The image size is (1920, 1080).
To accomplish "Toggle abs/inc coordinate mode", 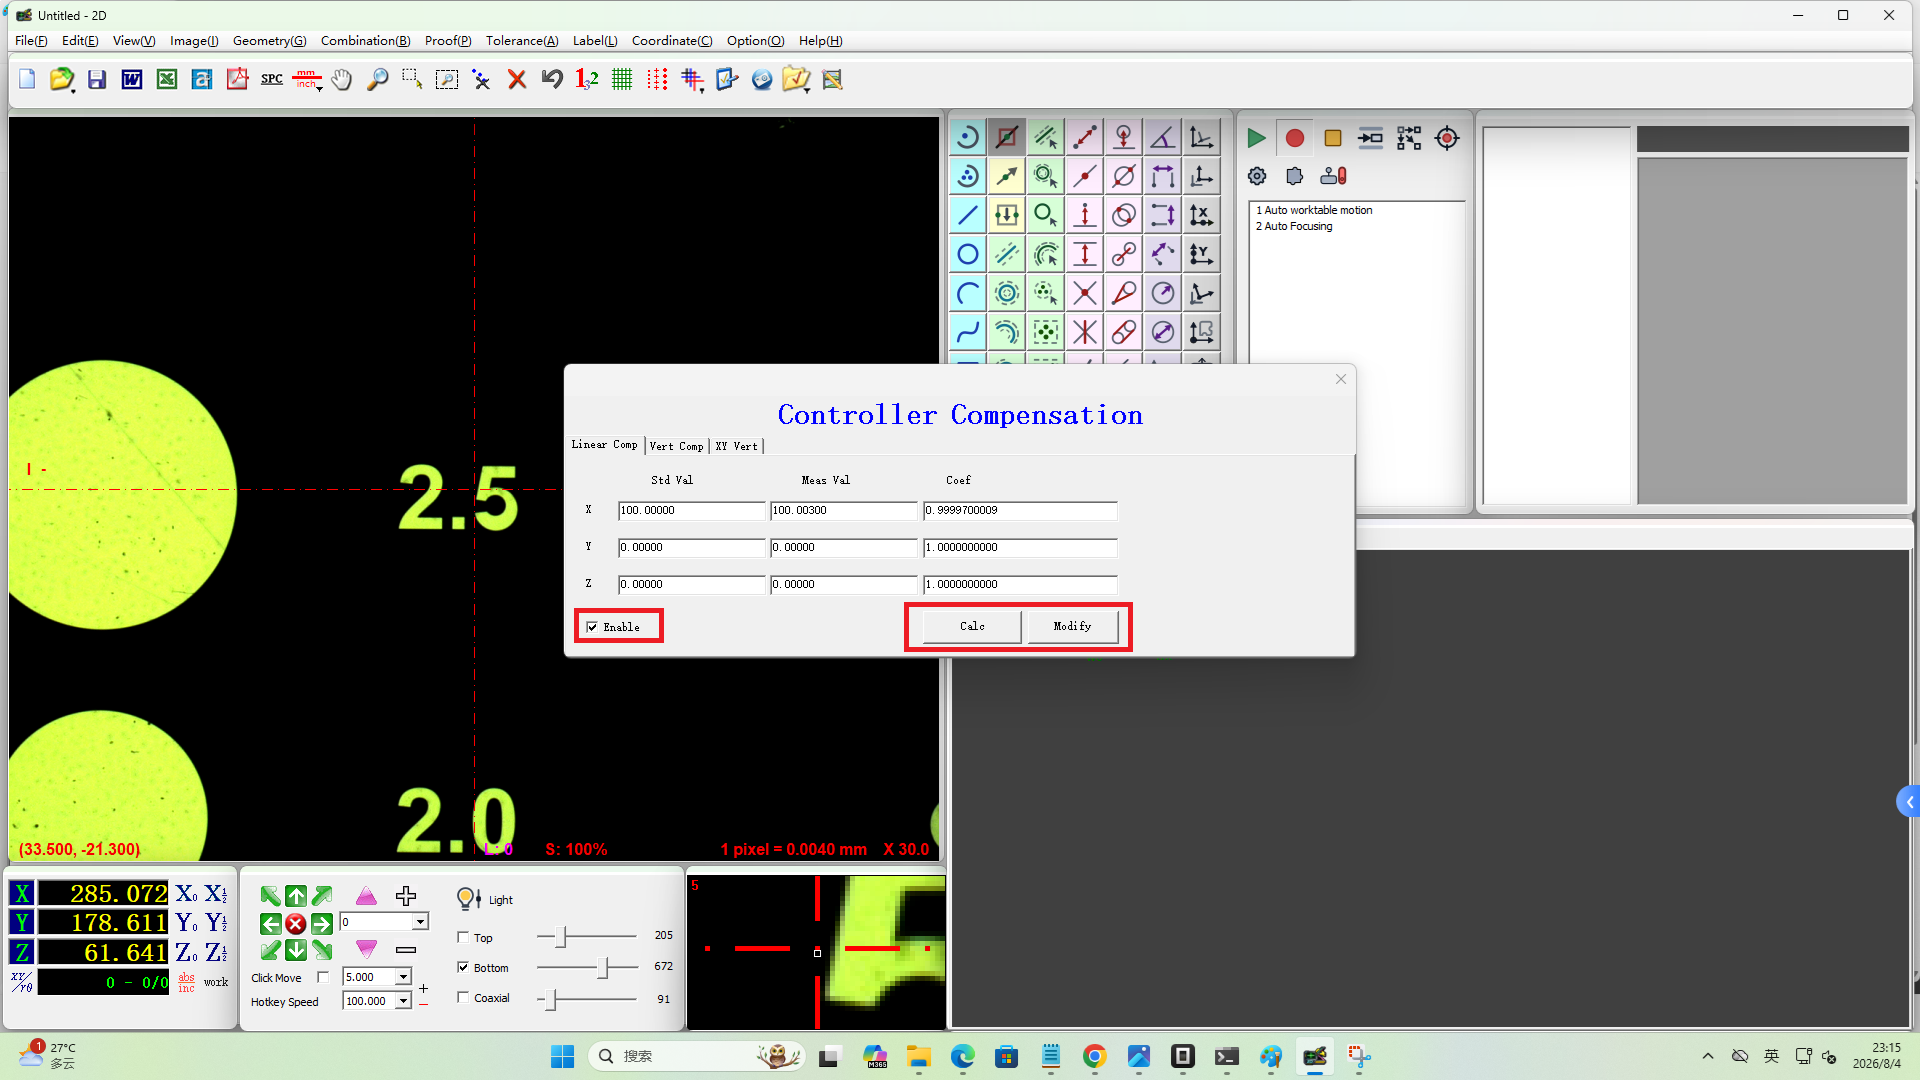I will [x=187, y=982].
